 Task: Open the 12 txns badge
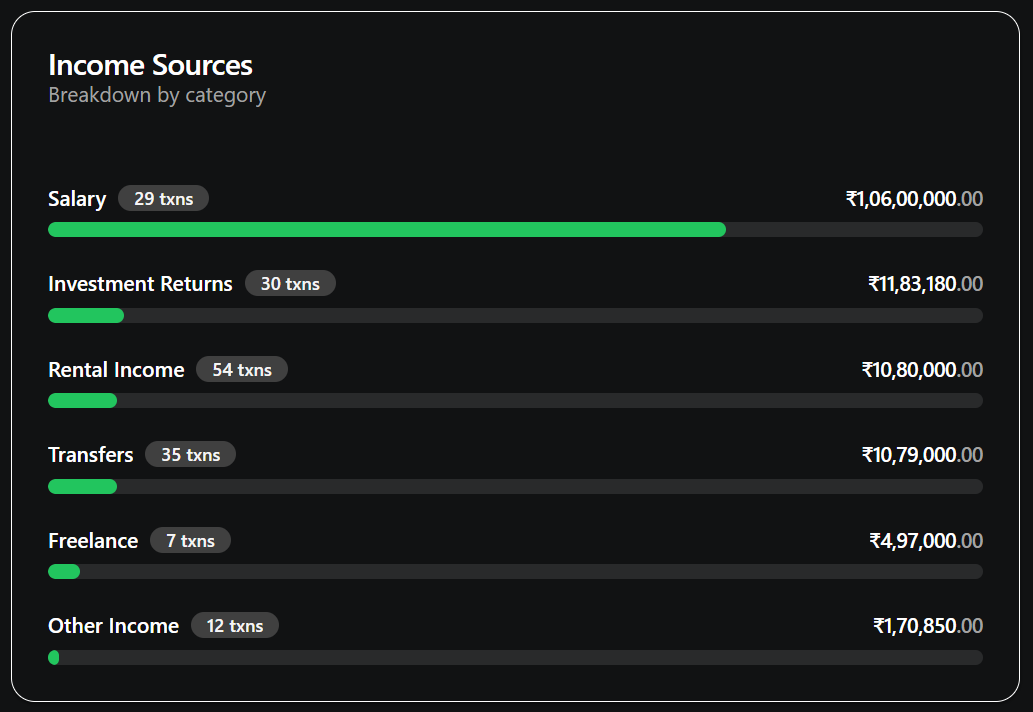click(x=235, y=626)
